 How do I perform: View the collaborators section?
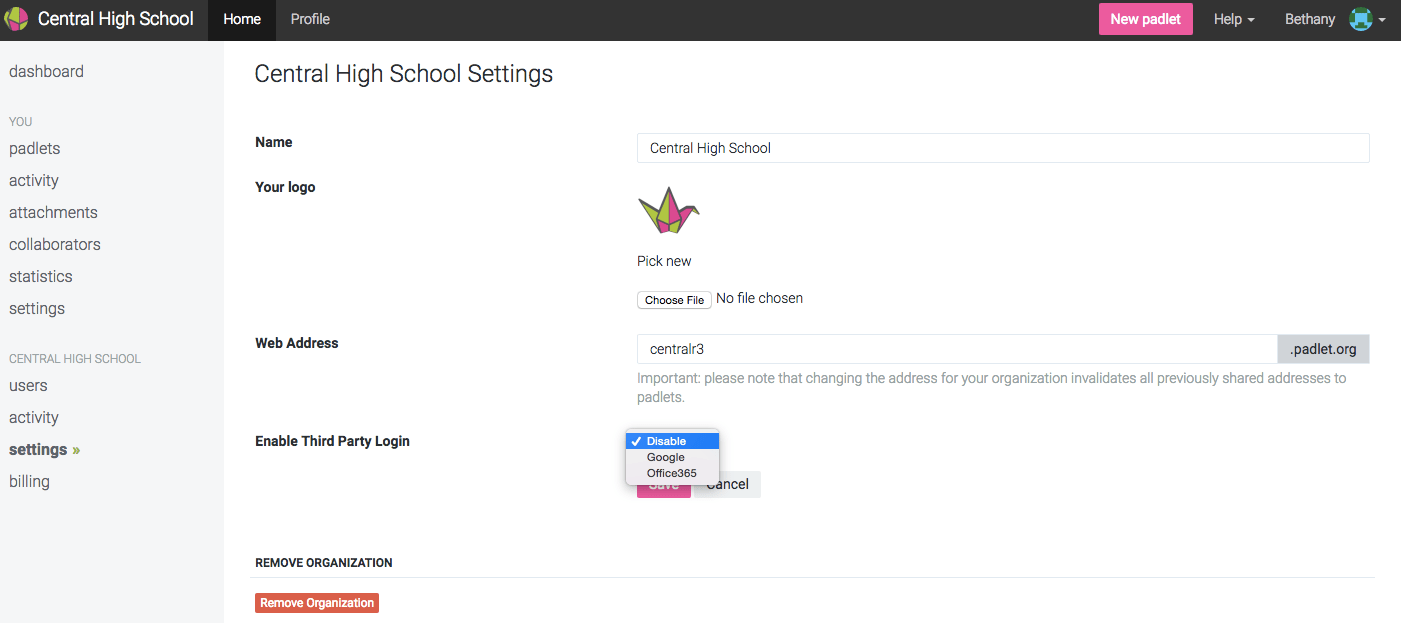click(x=54, y=244)
